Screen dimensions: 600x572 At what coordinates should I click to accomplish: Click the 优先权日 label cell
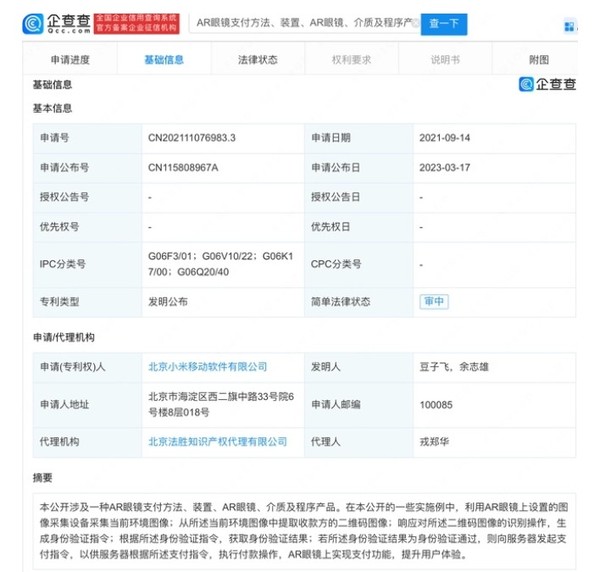pos(359,227)
